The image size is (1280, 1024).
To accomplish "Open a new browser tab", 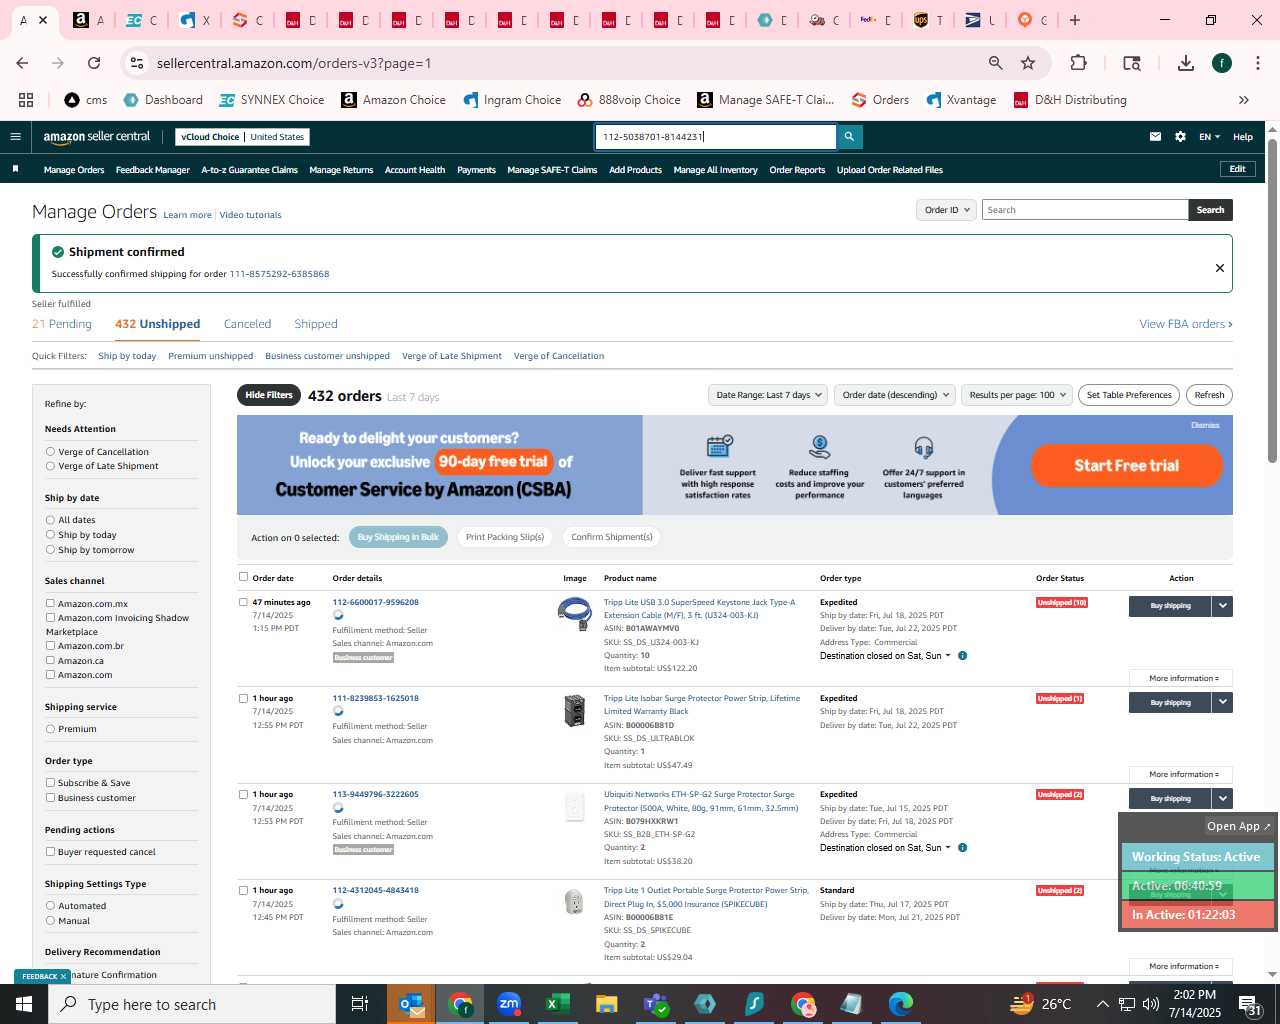I will (x=1075, y=20).
